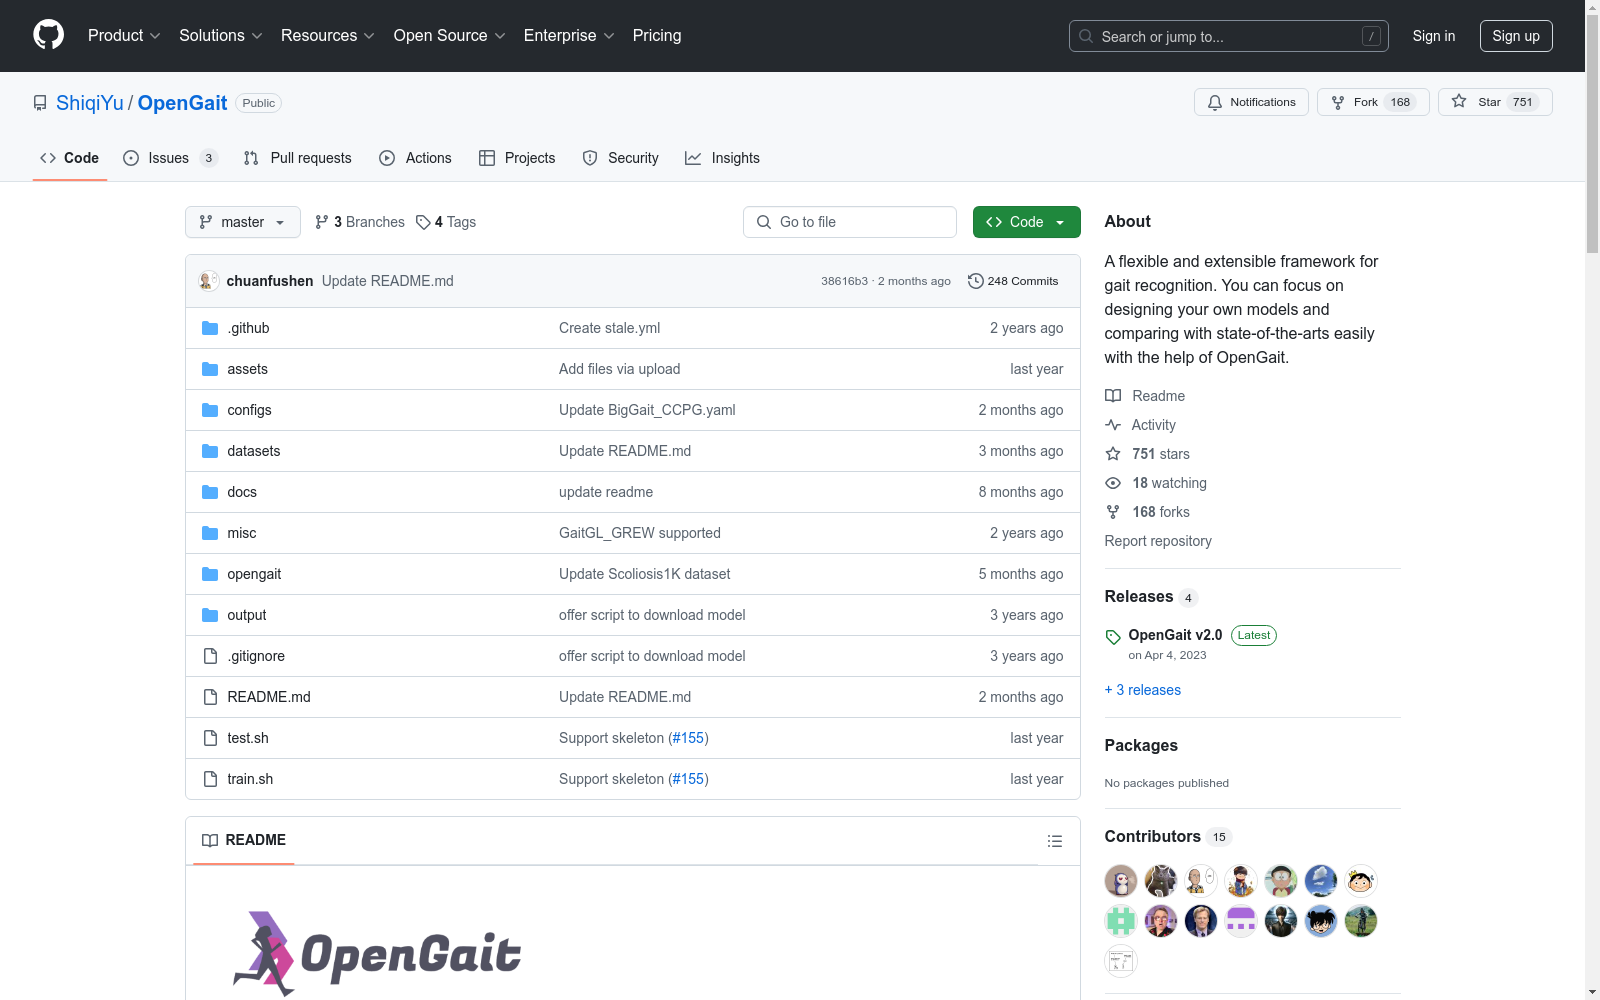Open the ShiqiYu owner link
Viewport: 1600px width, 1000px height.
coord(90,103)
